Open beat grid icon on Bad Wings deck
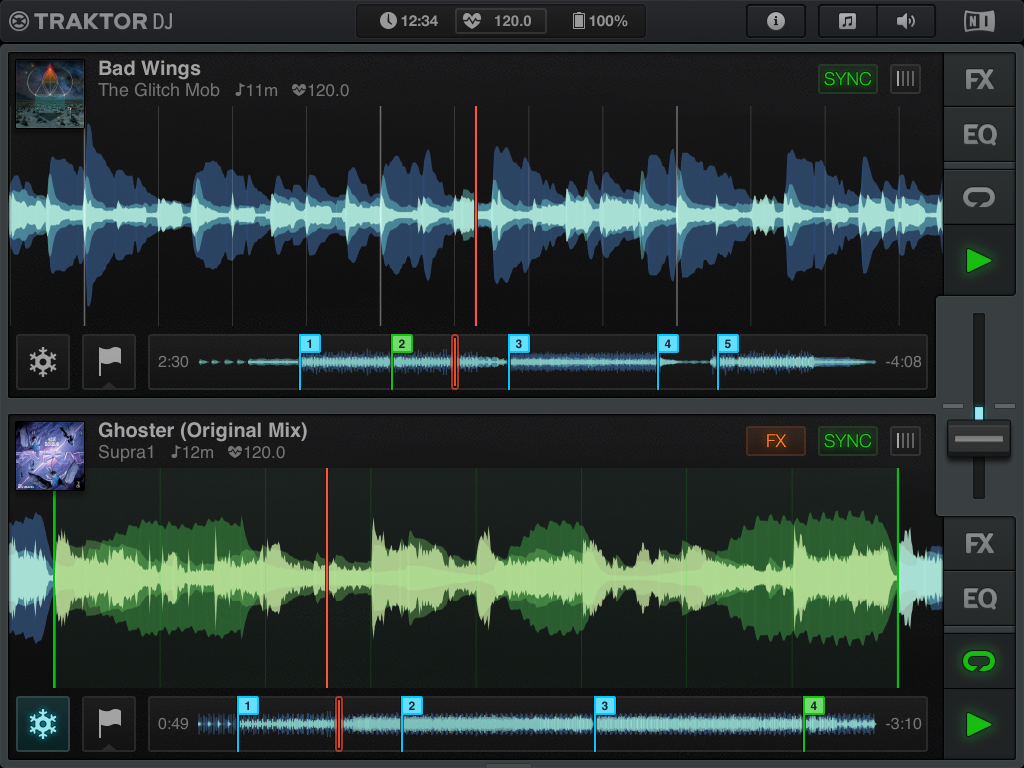Screen dimensions: 1024x768 pyautogui.click(x=905, y=79)
